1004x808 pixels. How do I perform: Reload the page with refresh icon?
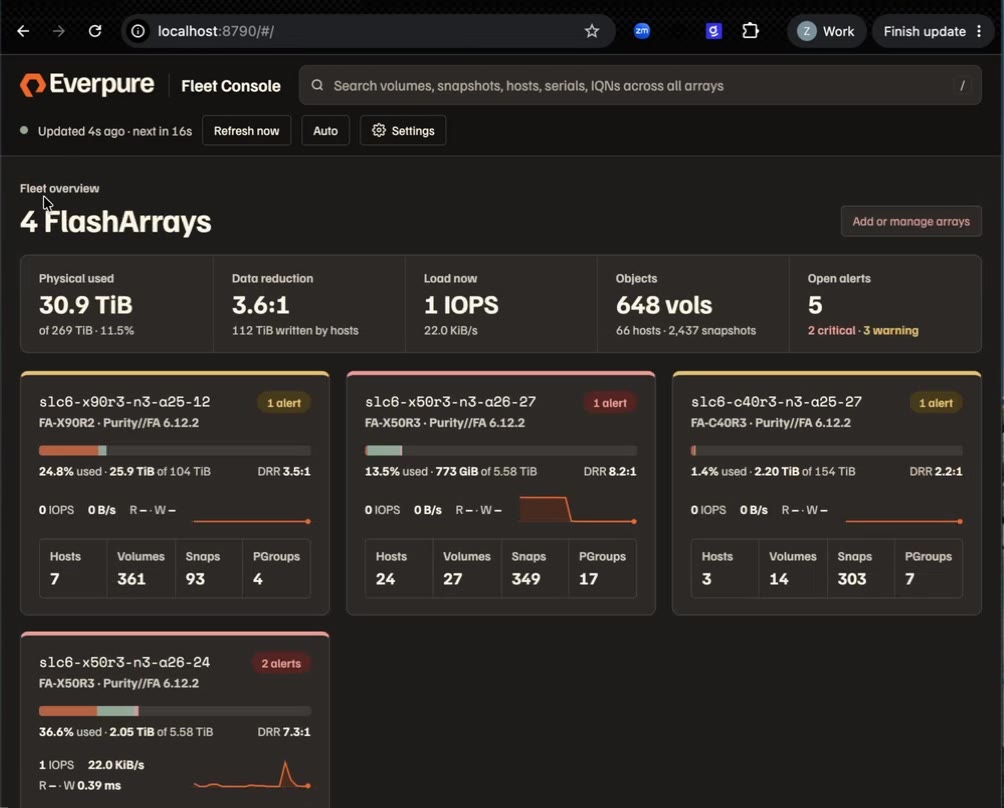click(95, 31)
